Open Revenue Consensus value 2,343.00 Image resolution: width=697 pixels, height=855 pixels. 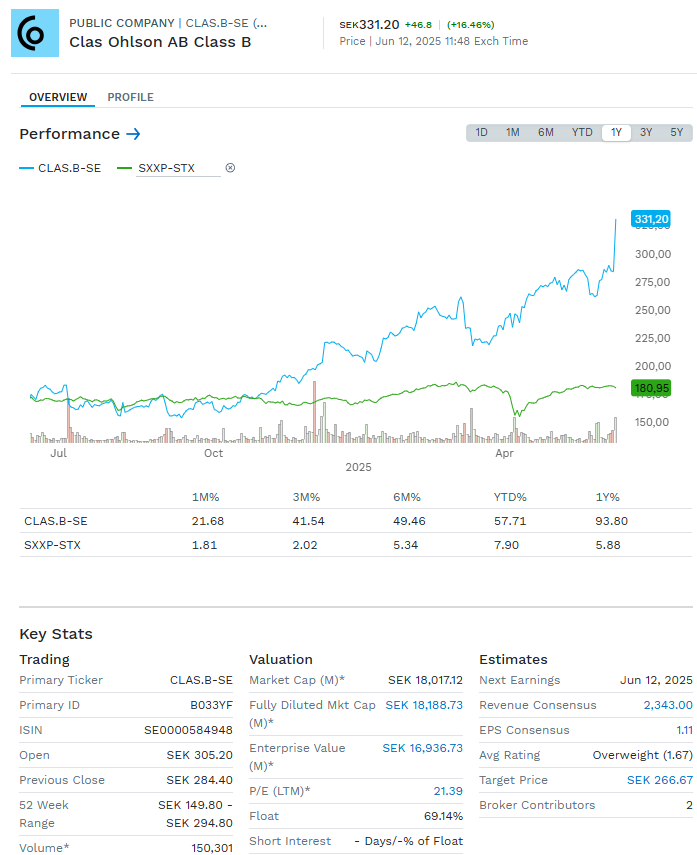coord(668,705)
